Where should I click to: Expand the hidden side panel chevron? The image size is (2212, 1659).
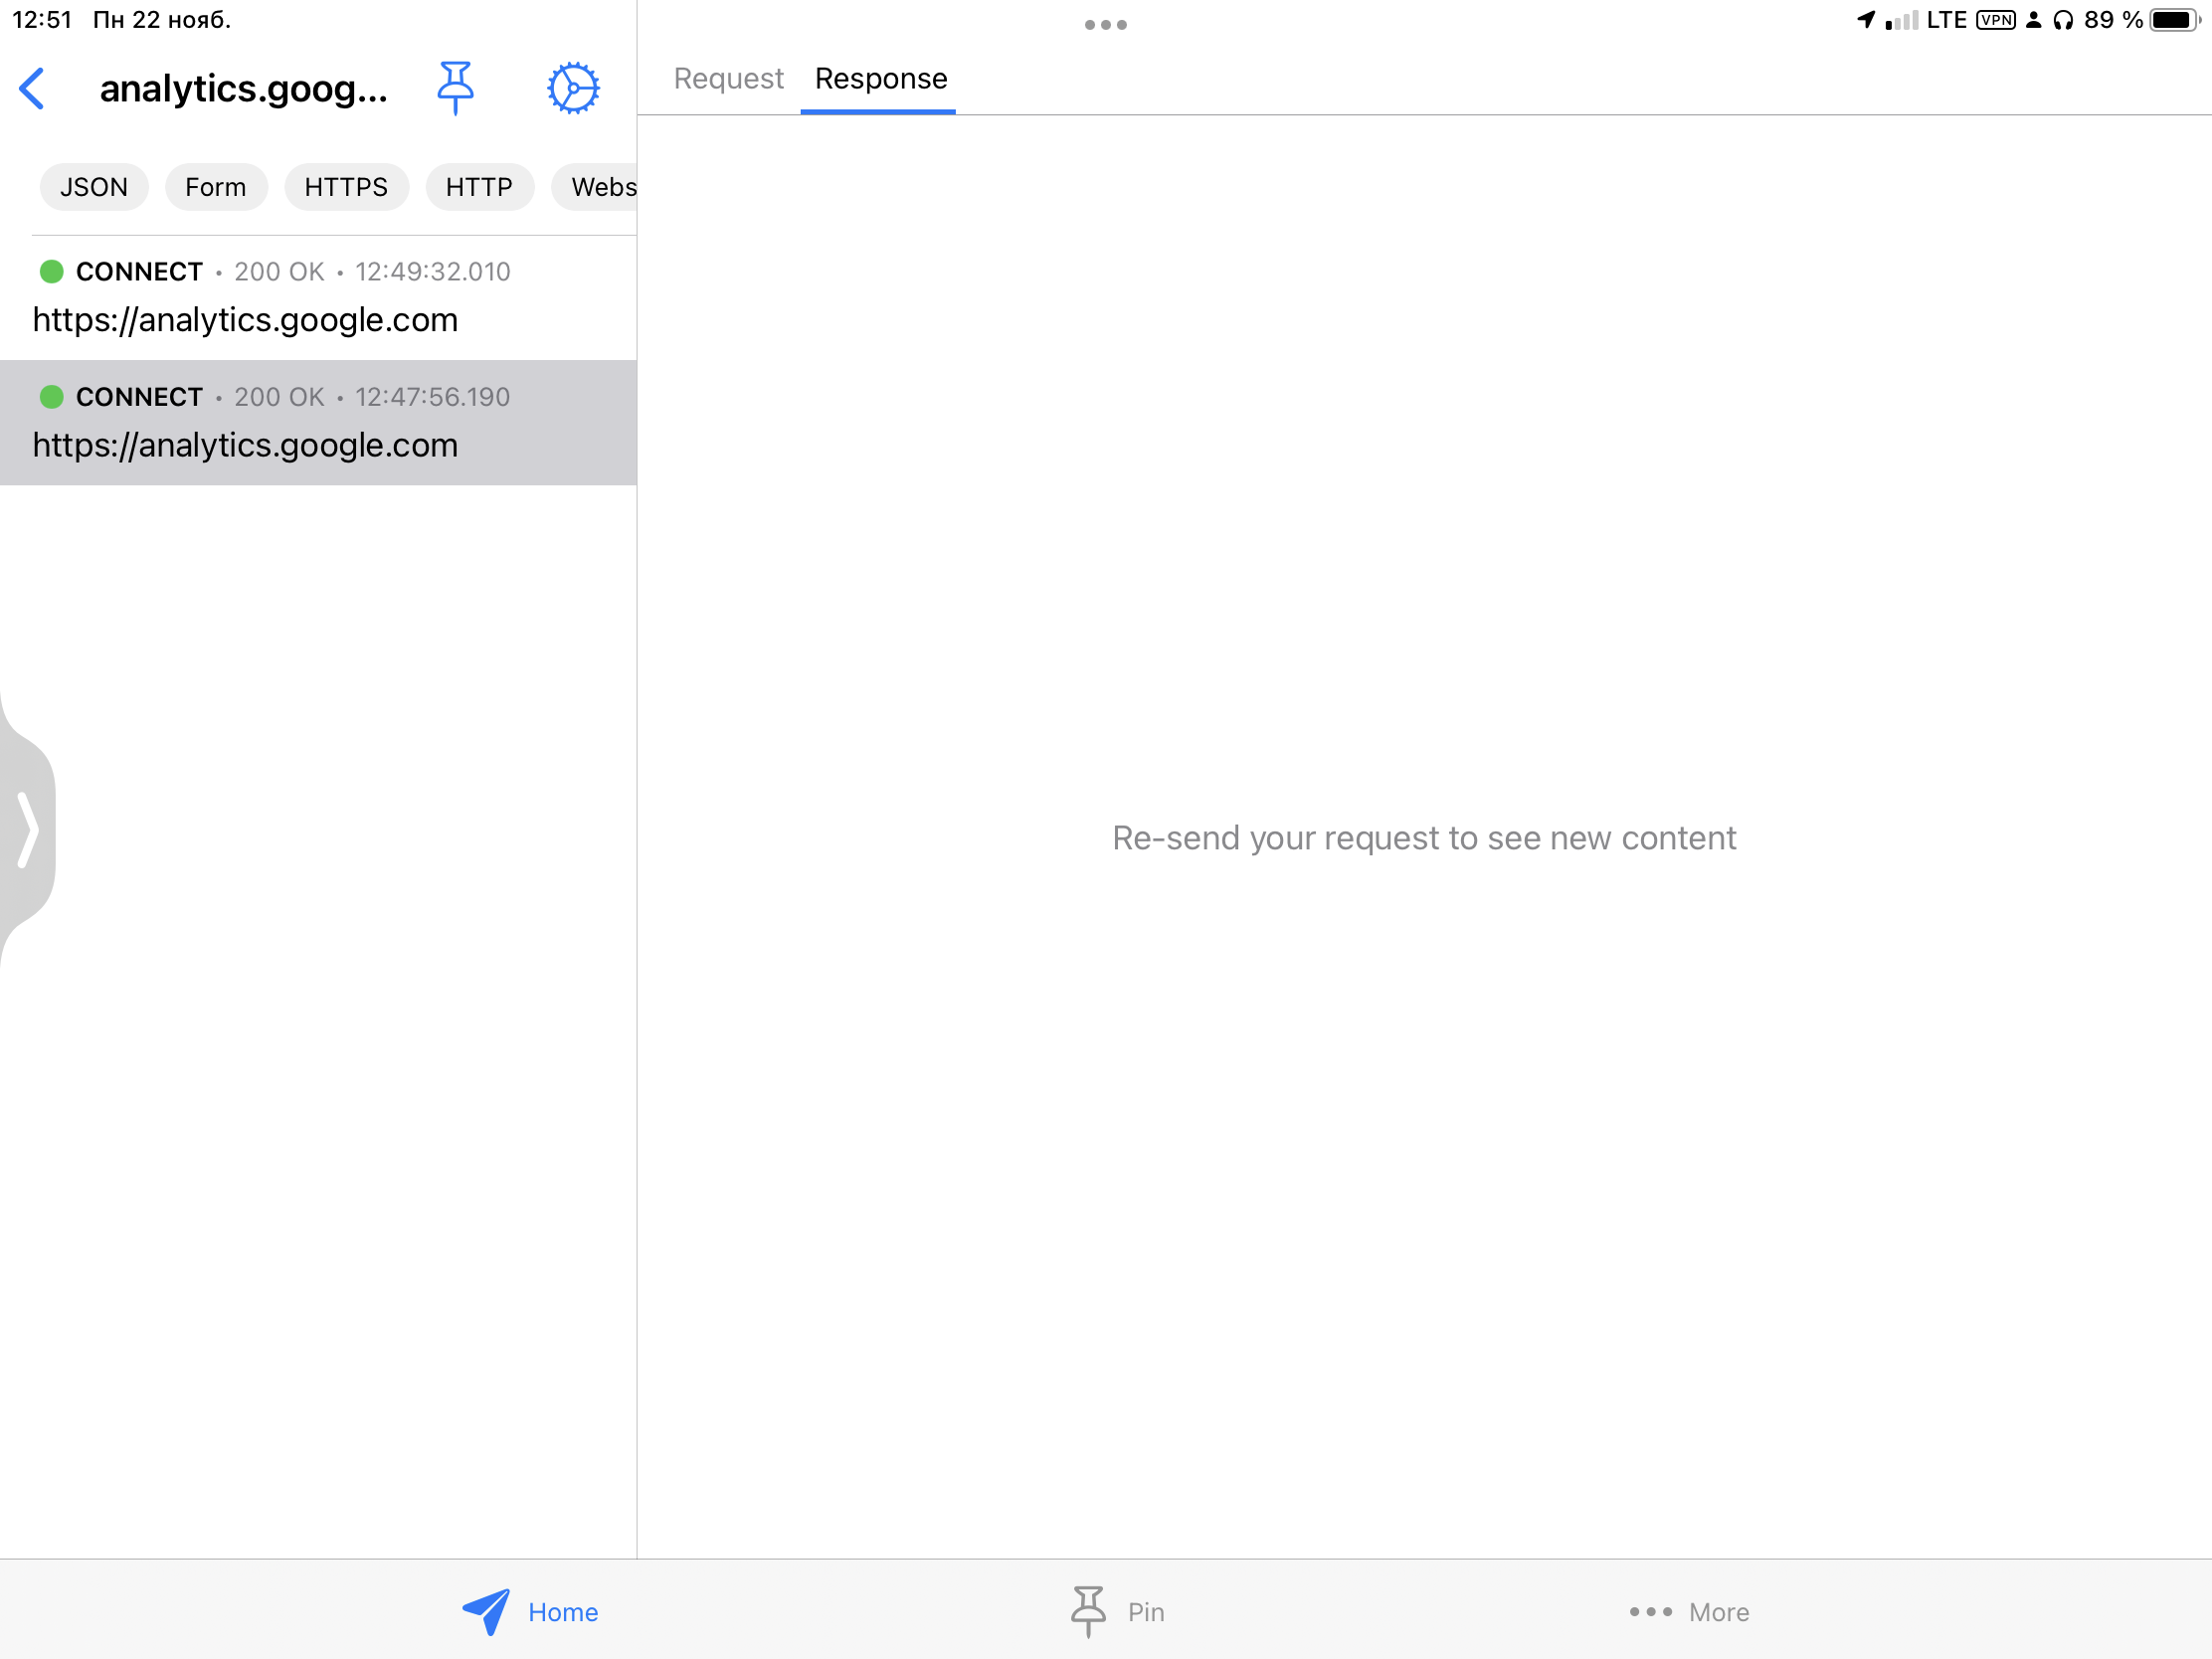[x=29, y=831]
